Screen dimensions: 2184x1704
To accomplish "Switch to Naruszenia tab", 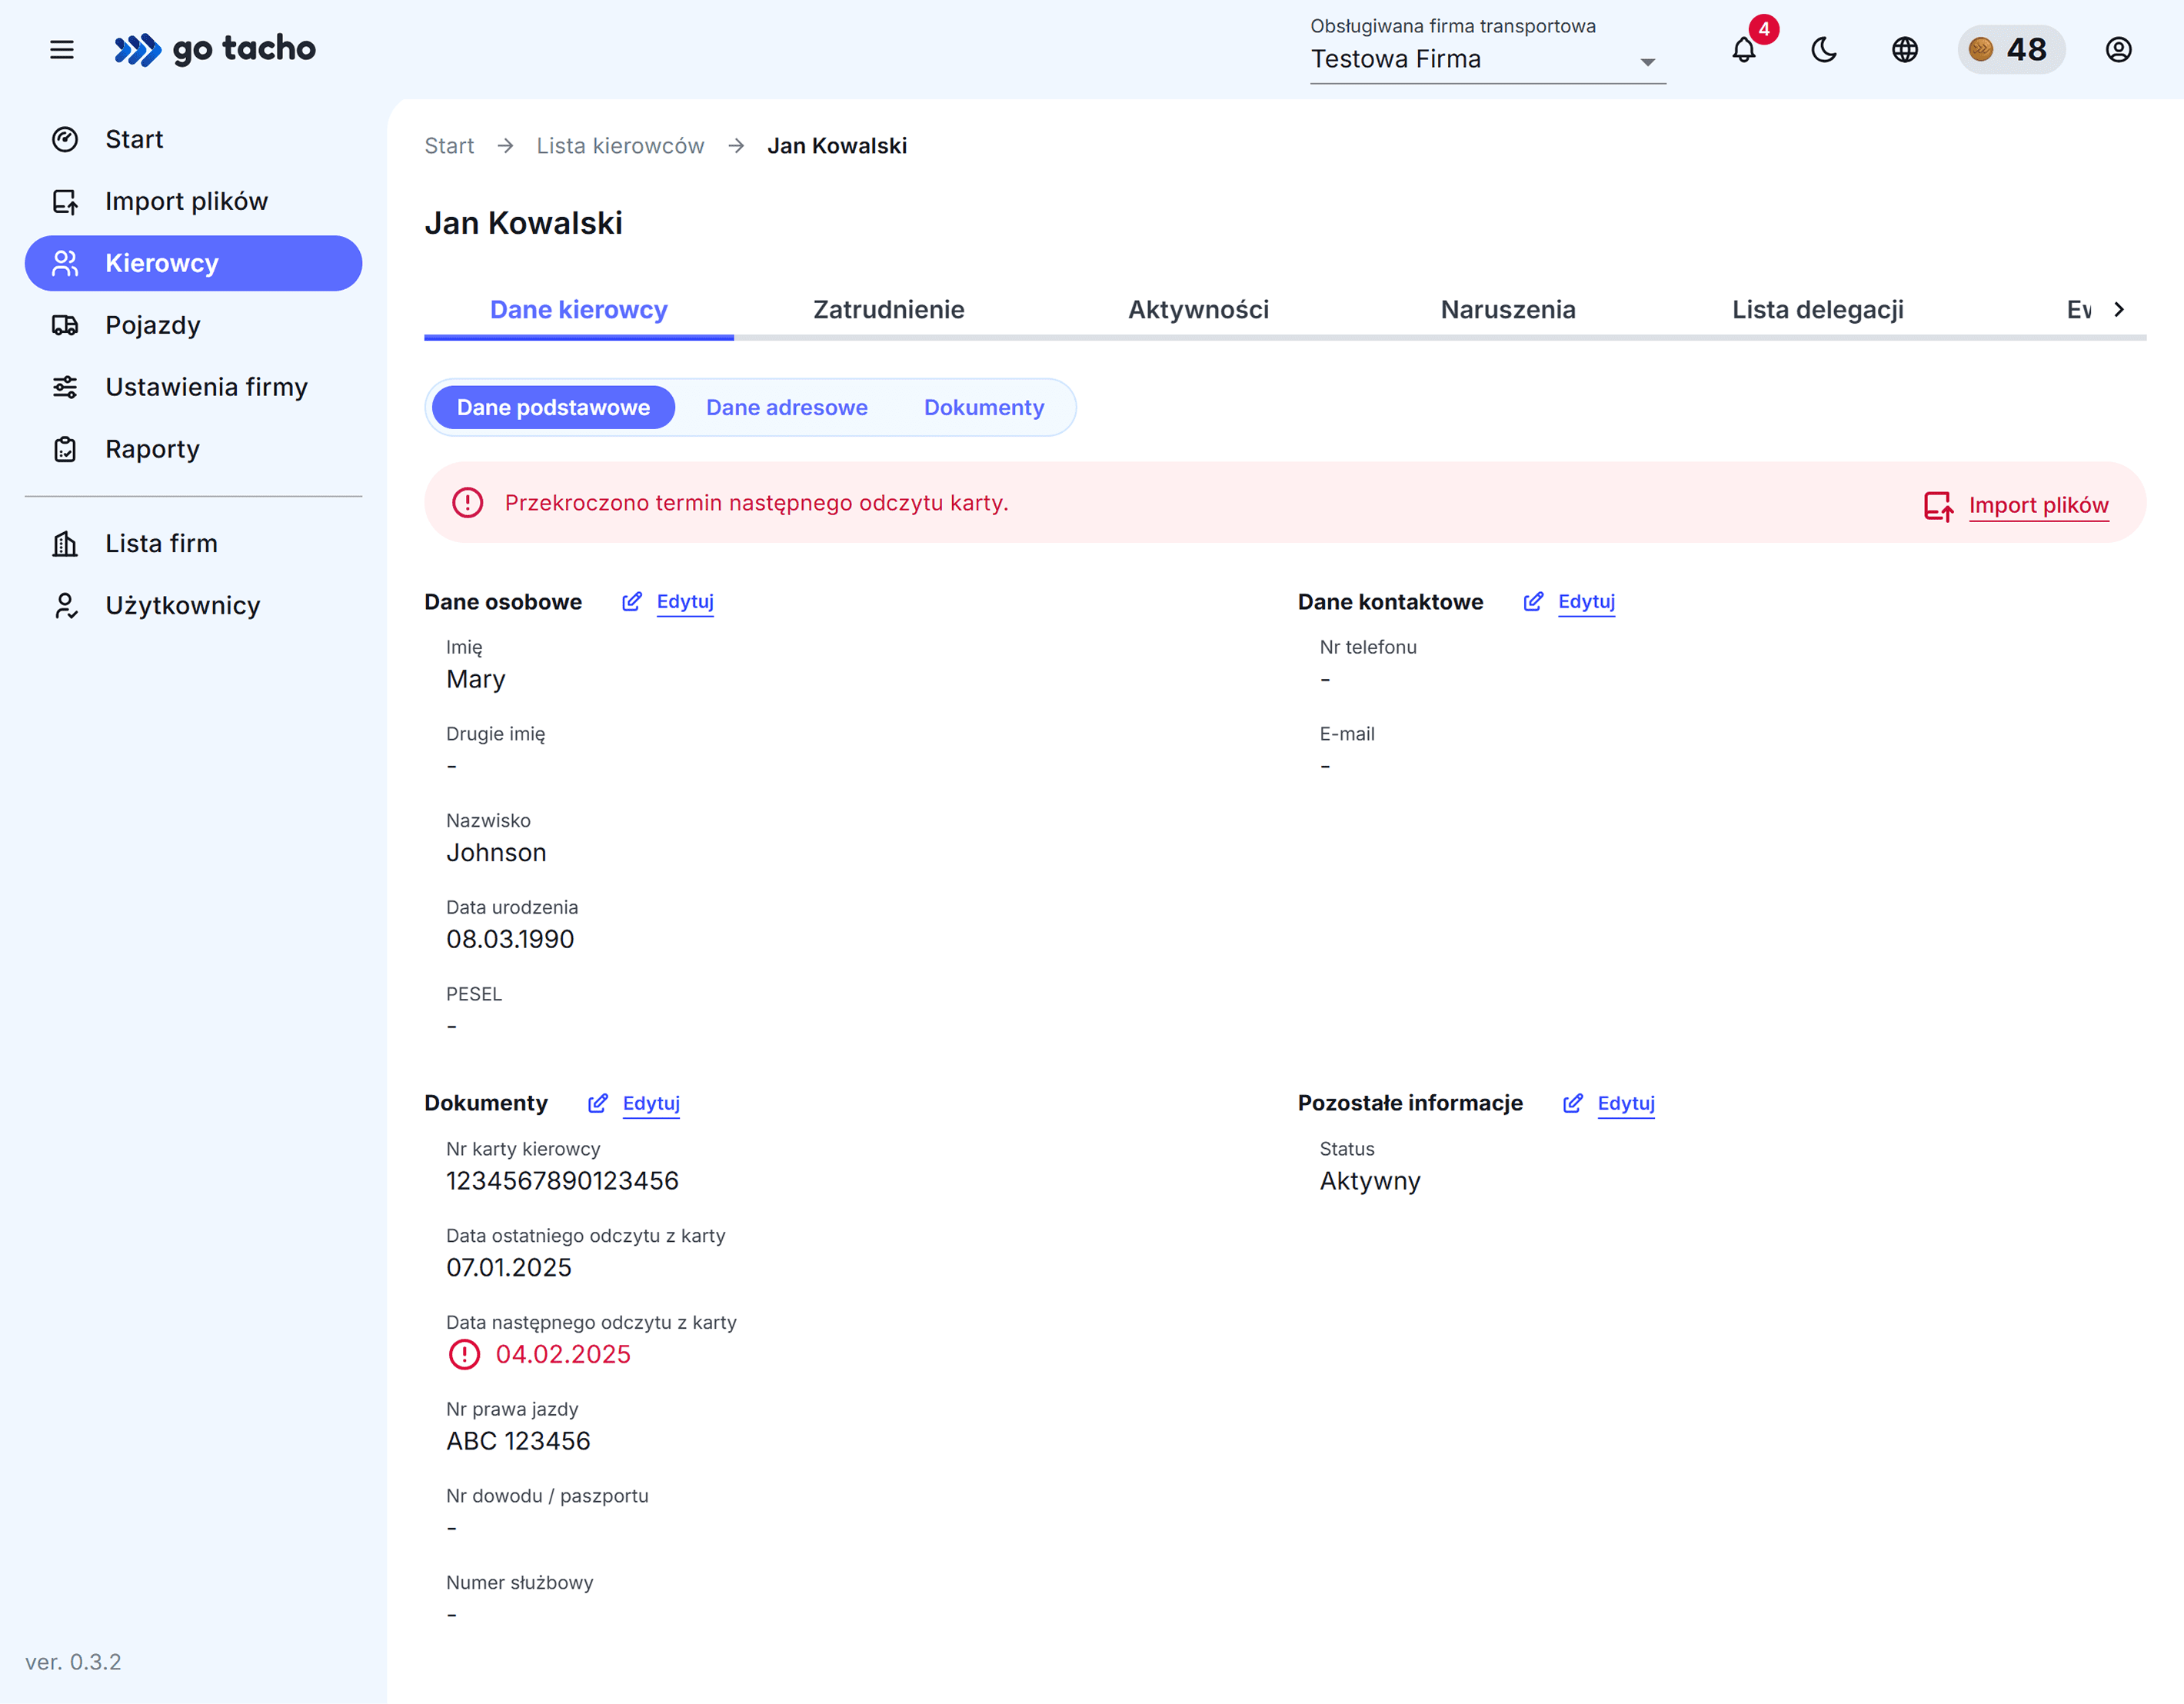I will point(1508,310).
